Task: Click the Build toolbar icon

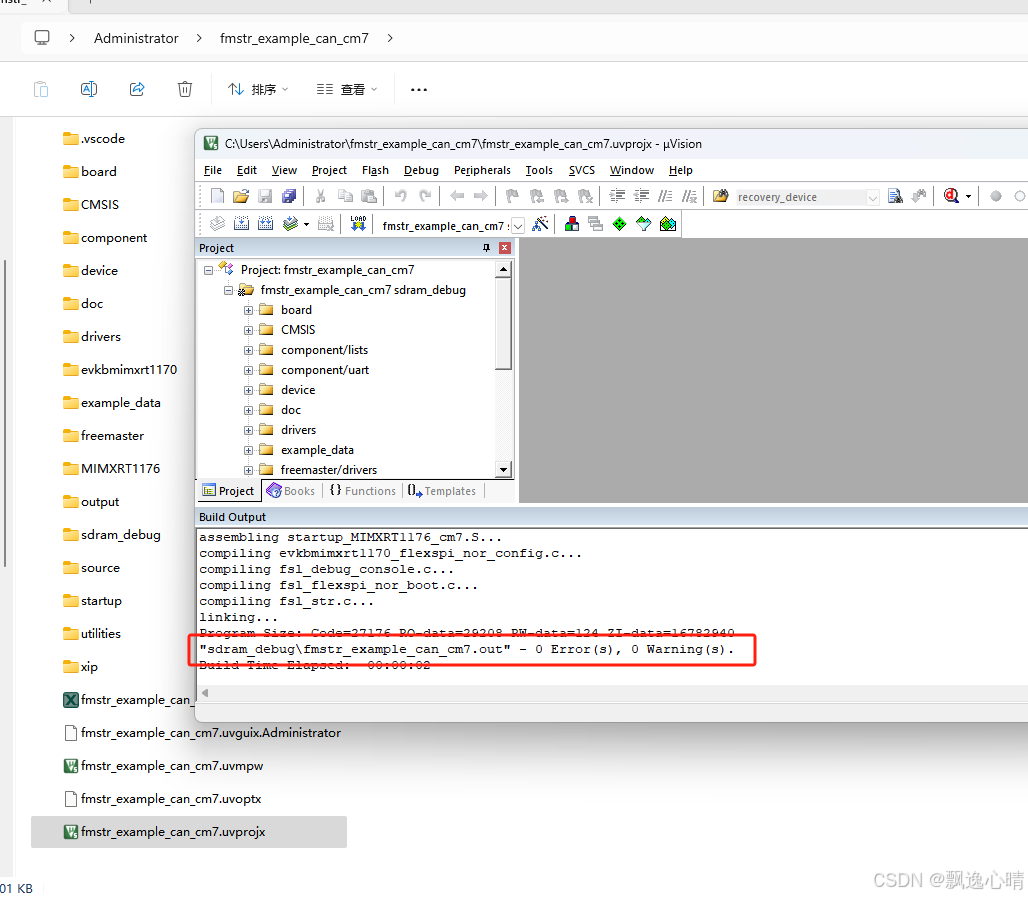Action: tap(241, 224)
